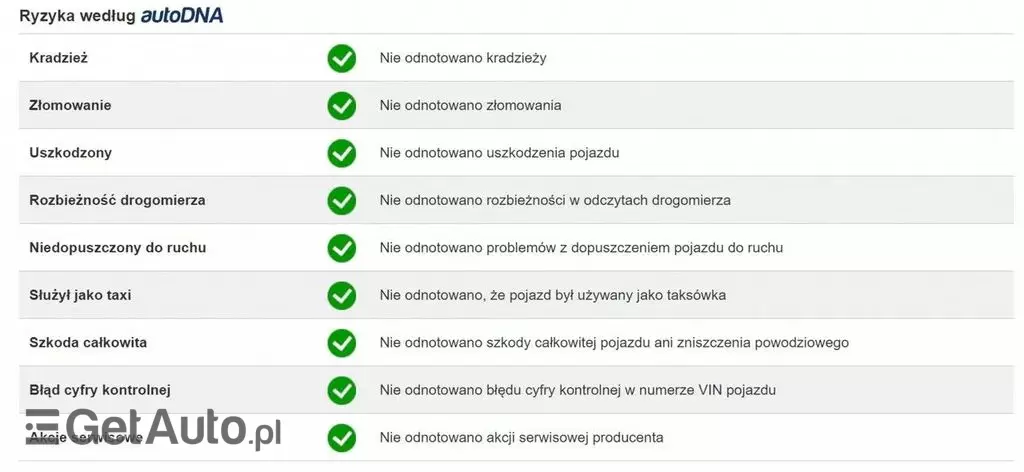Click 'Nie odnotowano akcji serwisowej producenta' text
Image resolution: width=1024 pixels, height=472 pixels.
(521, 437)
